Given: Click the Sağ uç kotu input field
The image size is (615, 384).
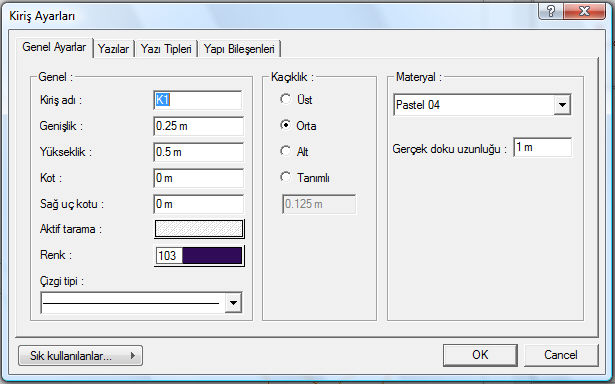Looking at the screenshot, I should 198,204.
